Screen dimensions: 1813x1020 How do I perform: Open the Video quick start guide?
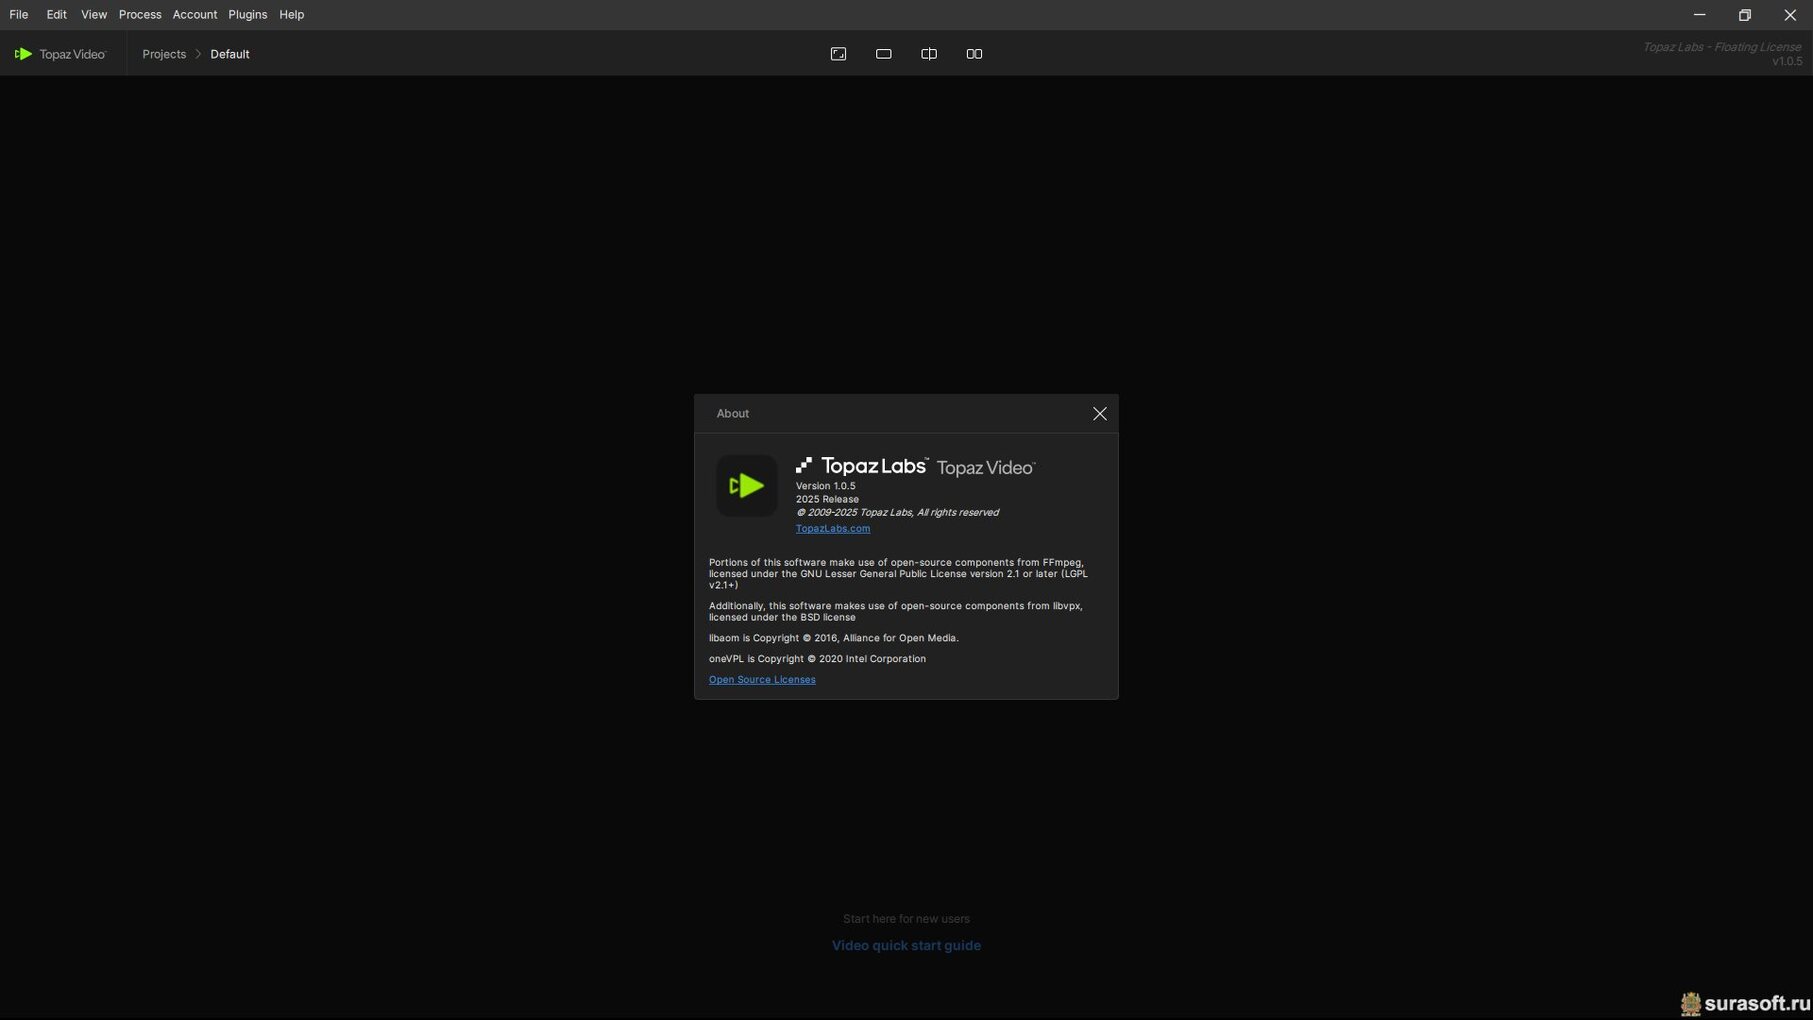tap(906, 946)
